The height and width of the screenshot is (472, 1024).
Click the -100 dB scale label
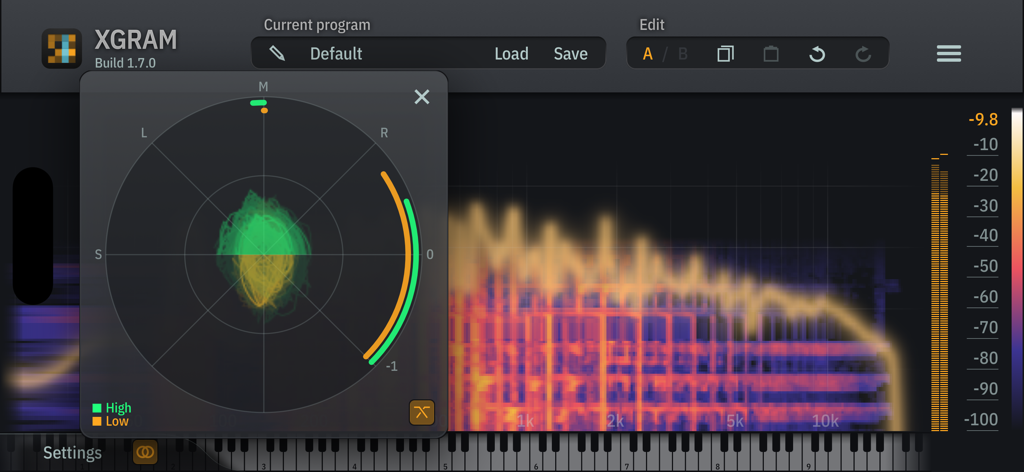point(982,420)
